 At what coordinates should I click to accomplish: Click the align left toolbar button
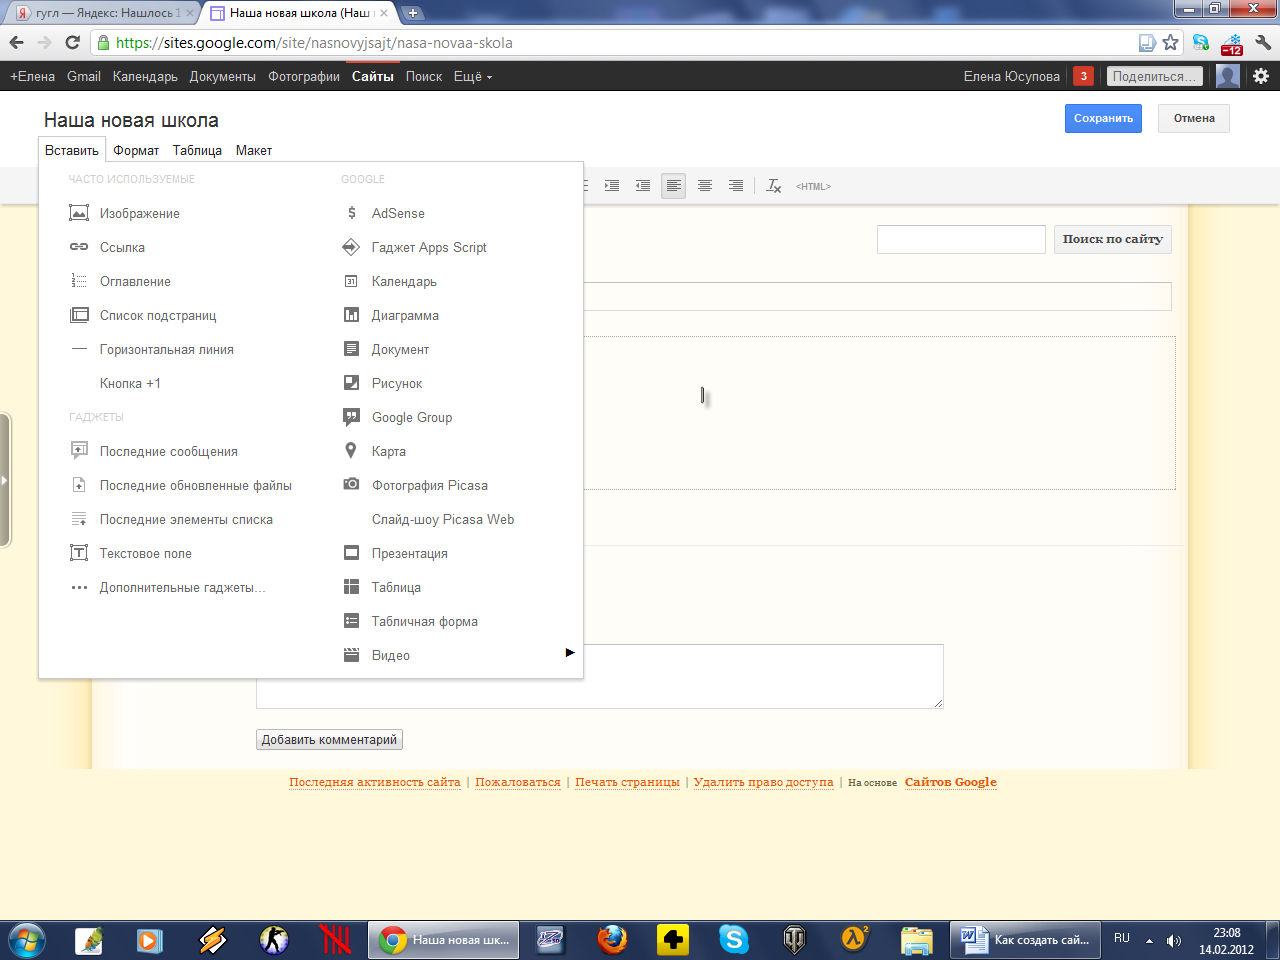(x=674, y=186)
